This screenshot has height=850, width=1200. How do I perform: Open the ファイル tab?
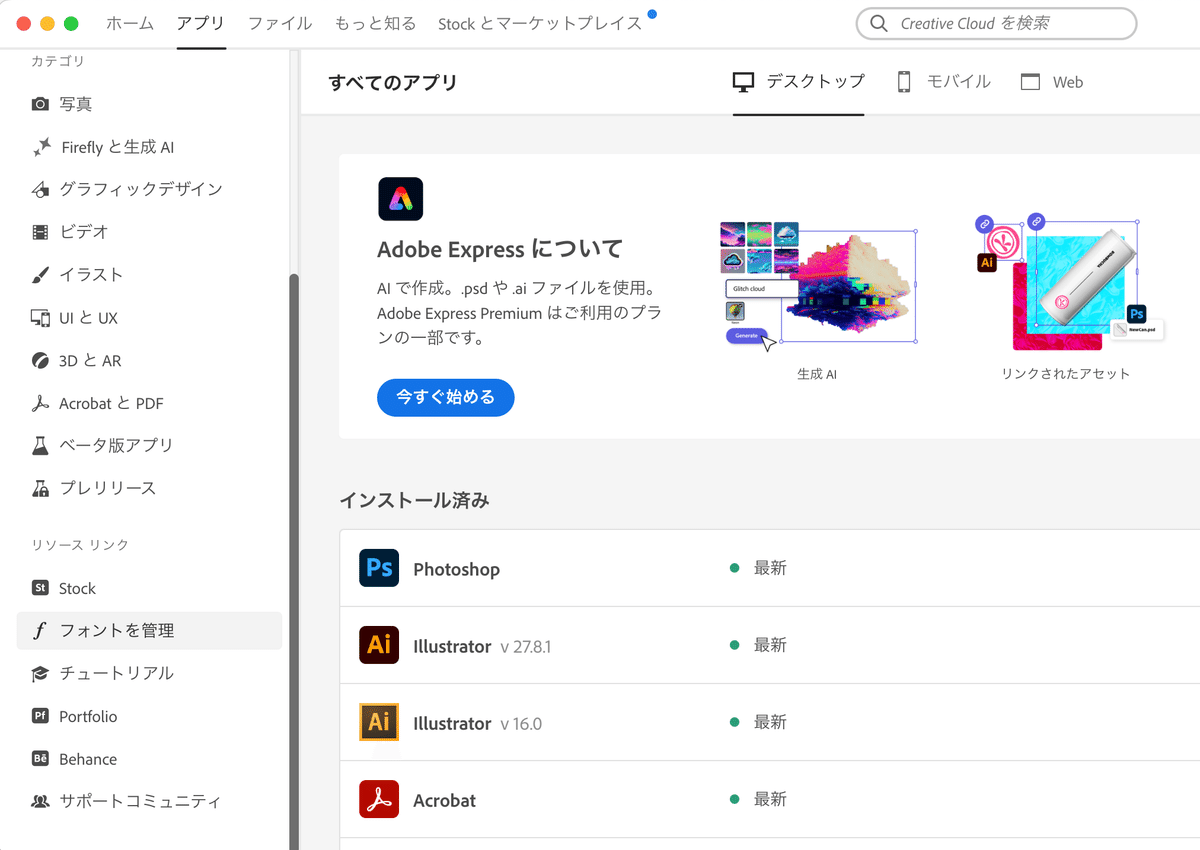coord(280,23)
